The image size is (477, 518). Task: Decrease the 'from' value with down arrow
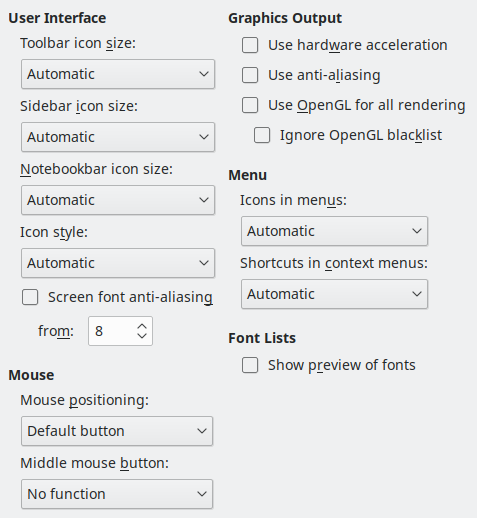[x=142, y=335]
